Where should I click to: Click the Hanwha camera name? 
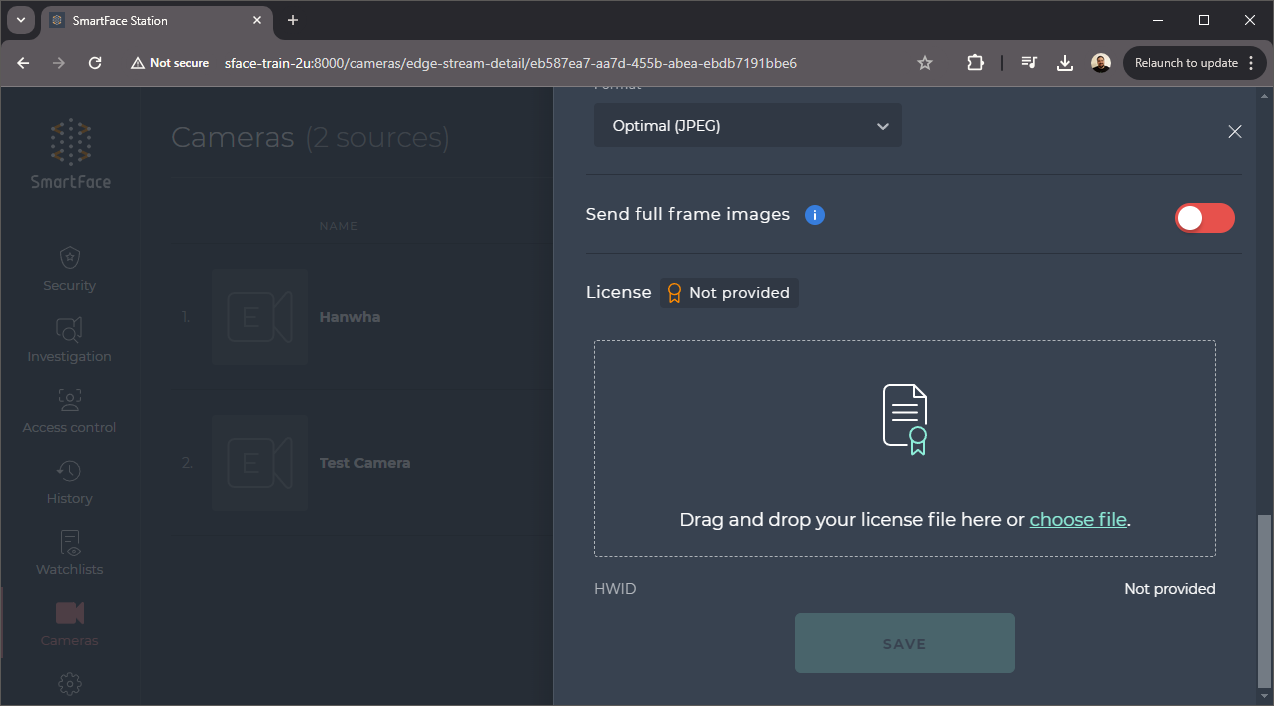(350, 317)
